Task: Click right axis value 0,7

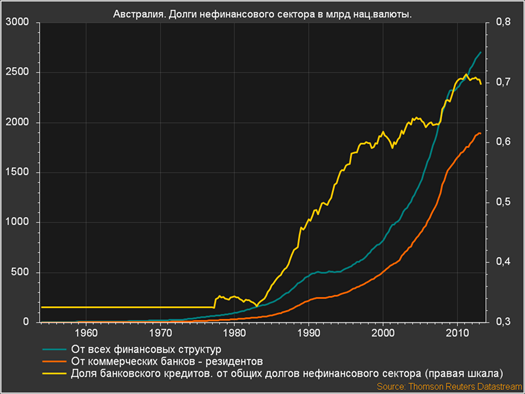Action: [503, 82]
